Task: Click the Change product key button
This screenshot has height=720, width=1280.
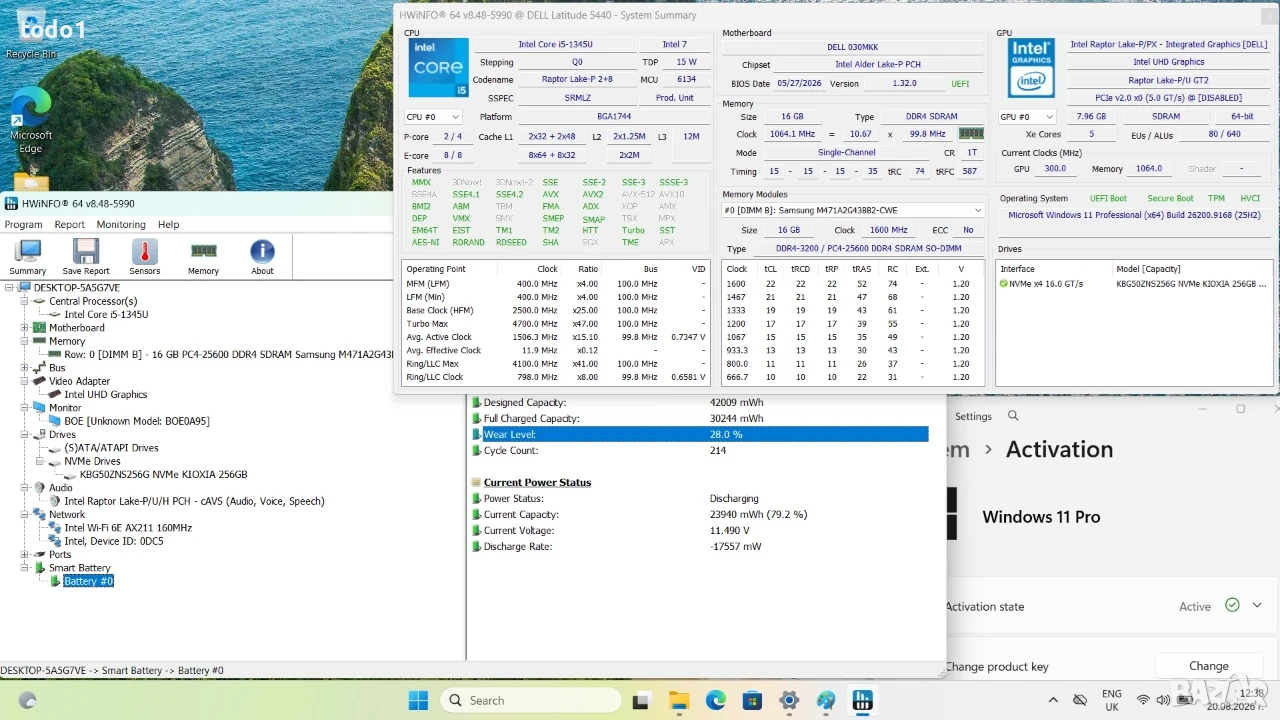Action: tap(1208, 666)
